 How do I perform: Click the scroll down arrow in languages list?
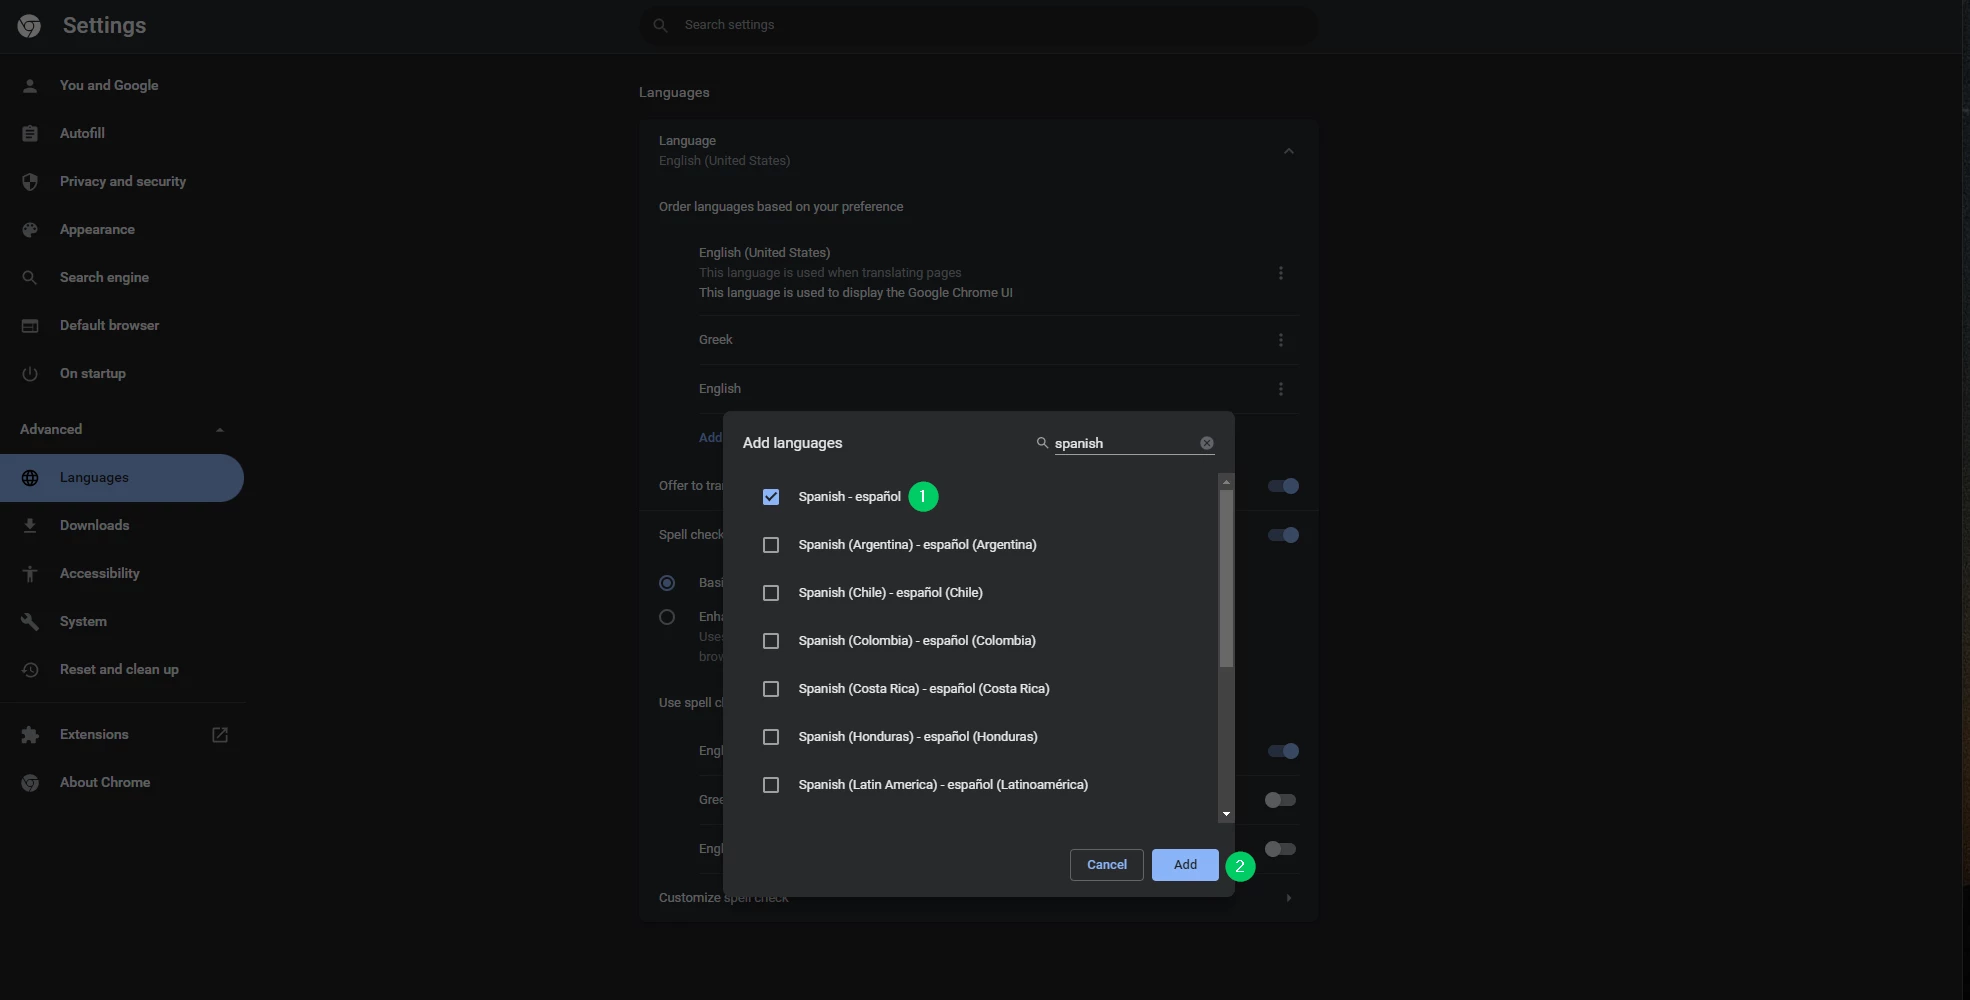point(1226,814)
